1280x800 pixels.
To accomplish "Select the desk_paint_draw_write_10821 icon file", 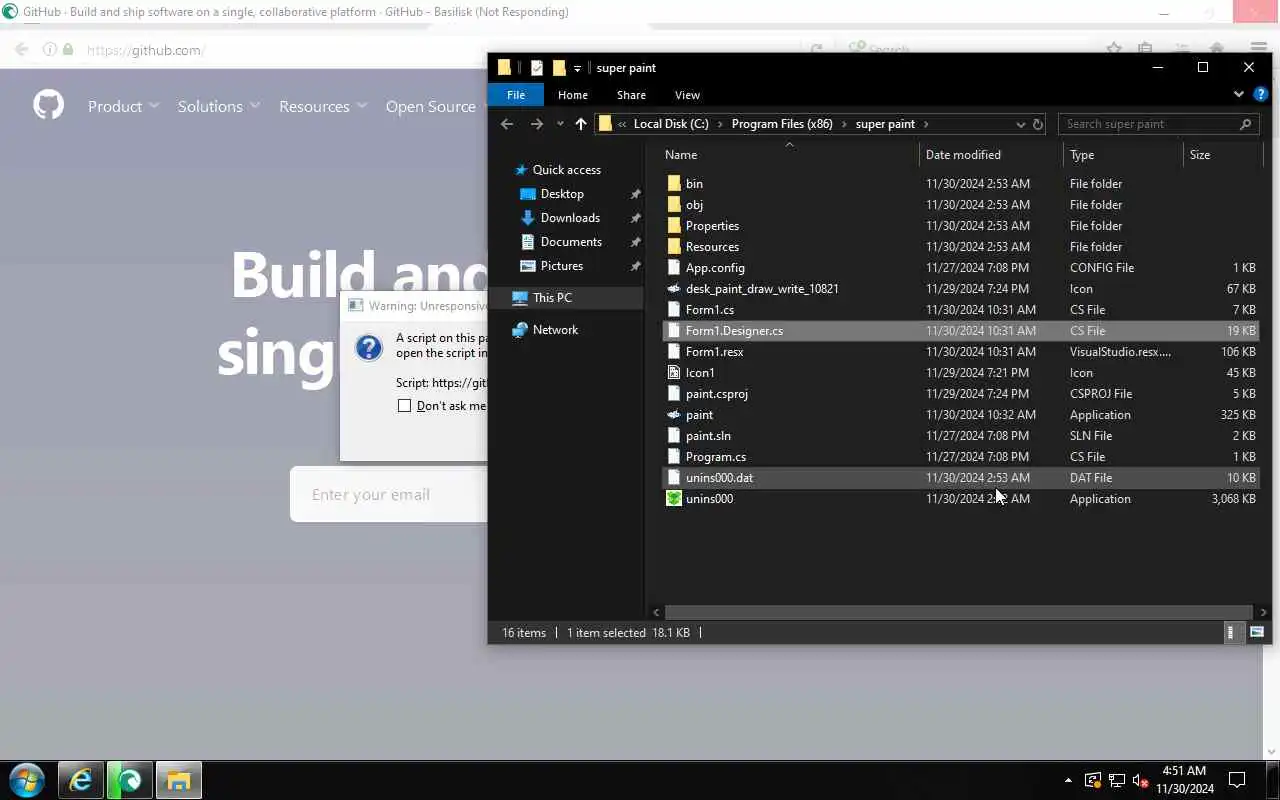I will (674, 288).
